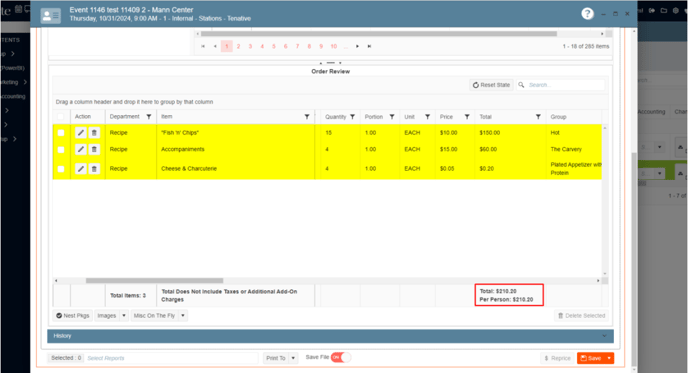
Task: Edit the Accompaniments row with pencil icon
Action: pos(81,149)
